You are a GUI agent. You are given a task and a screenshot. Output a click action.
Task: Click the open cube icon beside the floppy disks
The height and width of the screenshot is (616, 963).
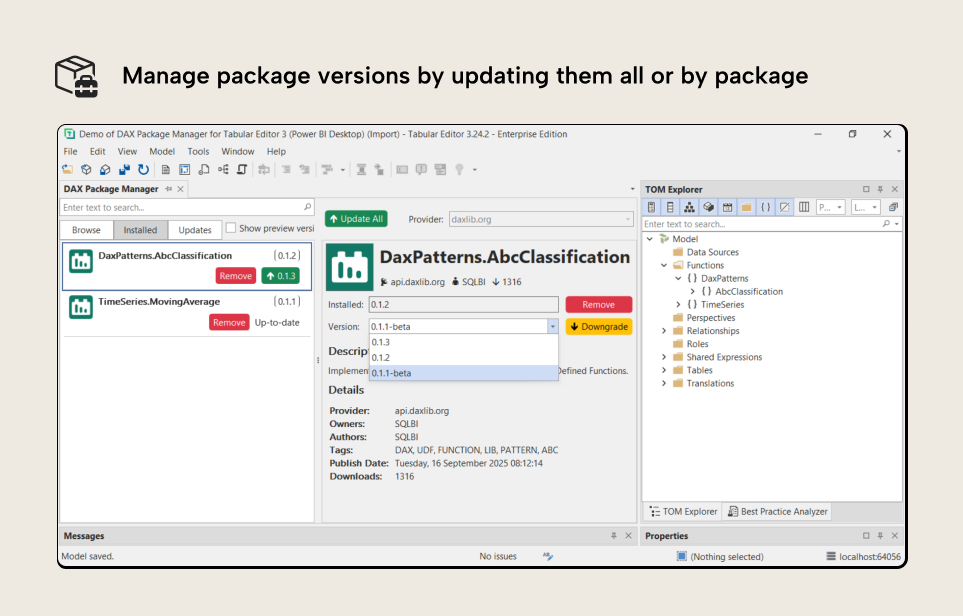click(106, 170)
